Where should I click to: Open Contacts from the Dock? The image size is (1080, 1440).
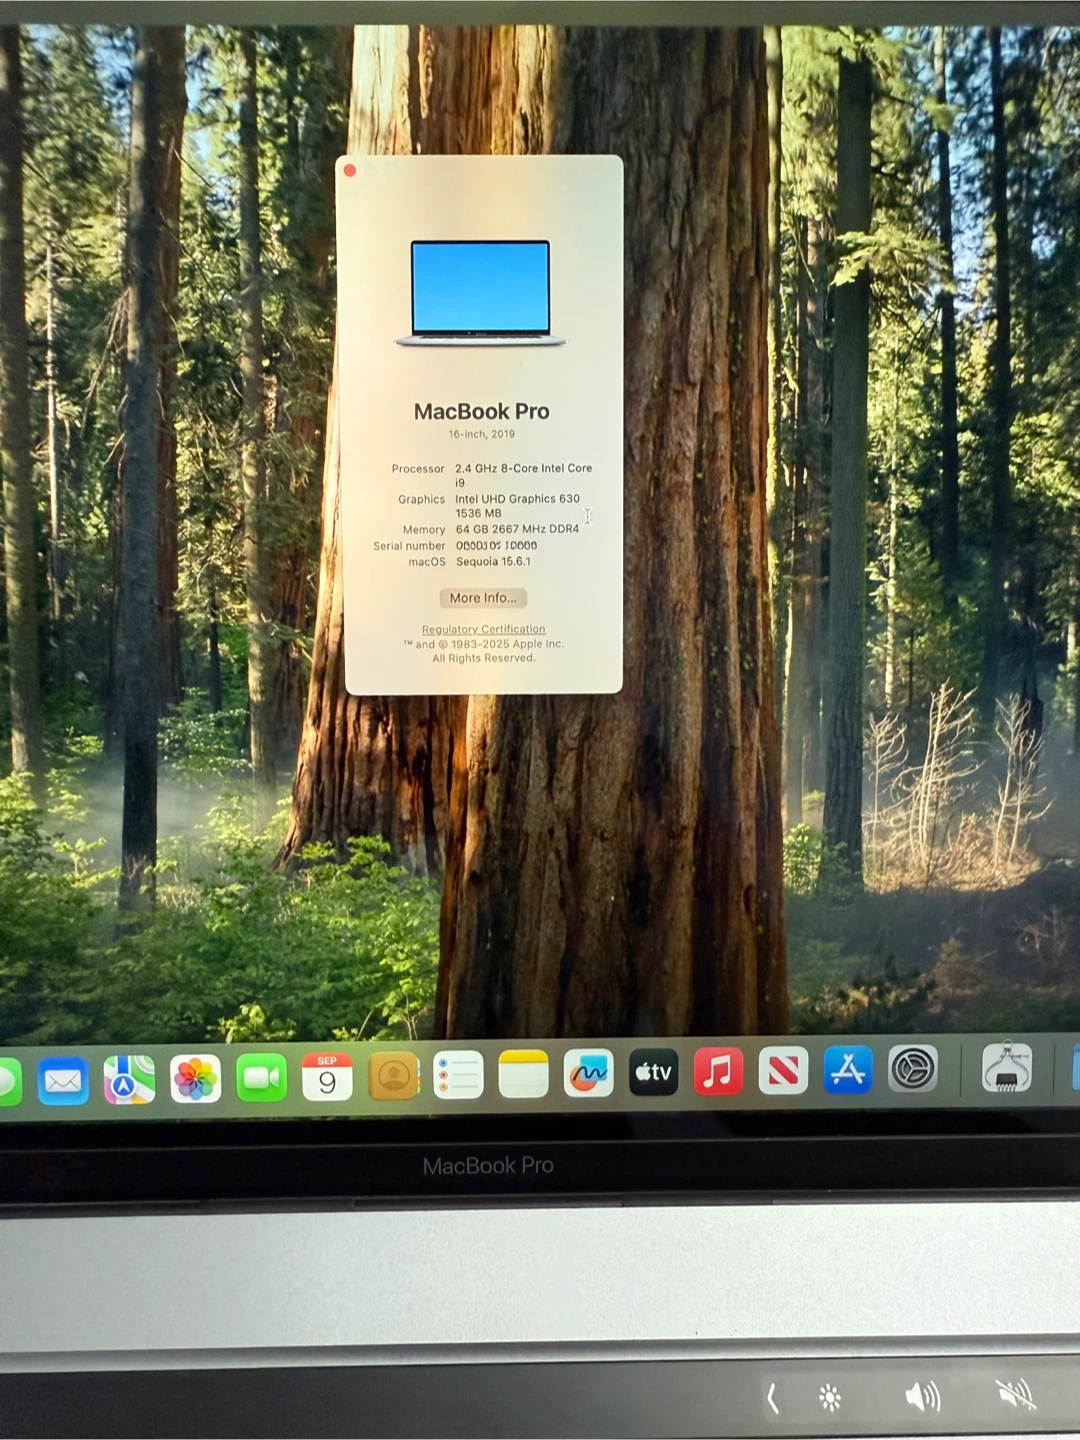pos(393,1075)
